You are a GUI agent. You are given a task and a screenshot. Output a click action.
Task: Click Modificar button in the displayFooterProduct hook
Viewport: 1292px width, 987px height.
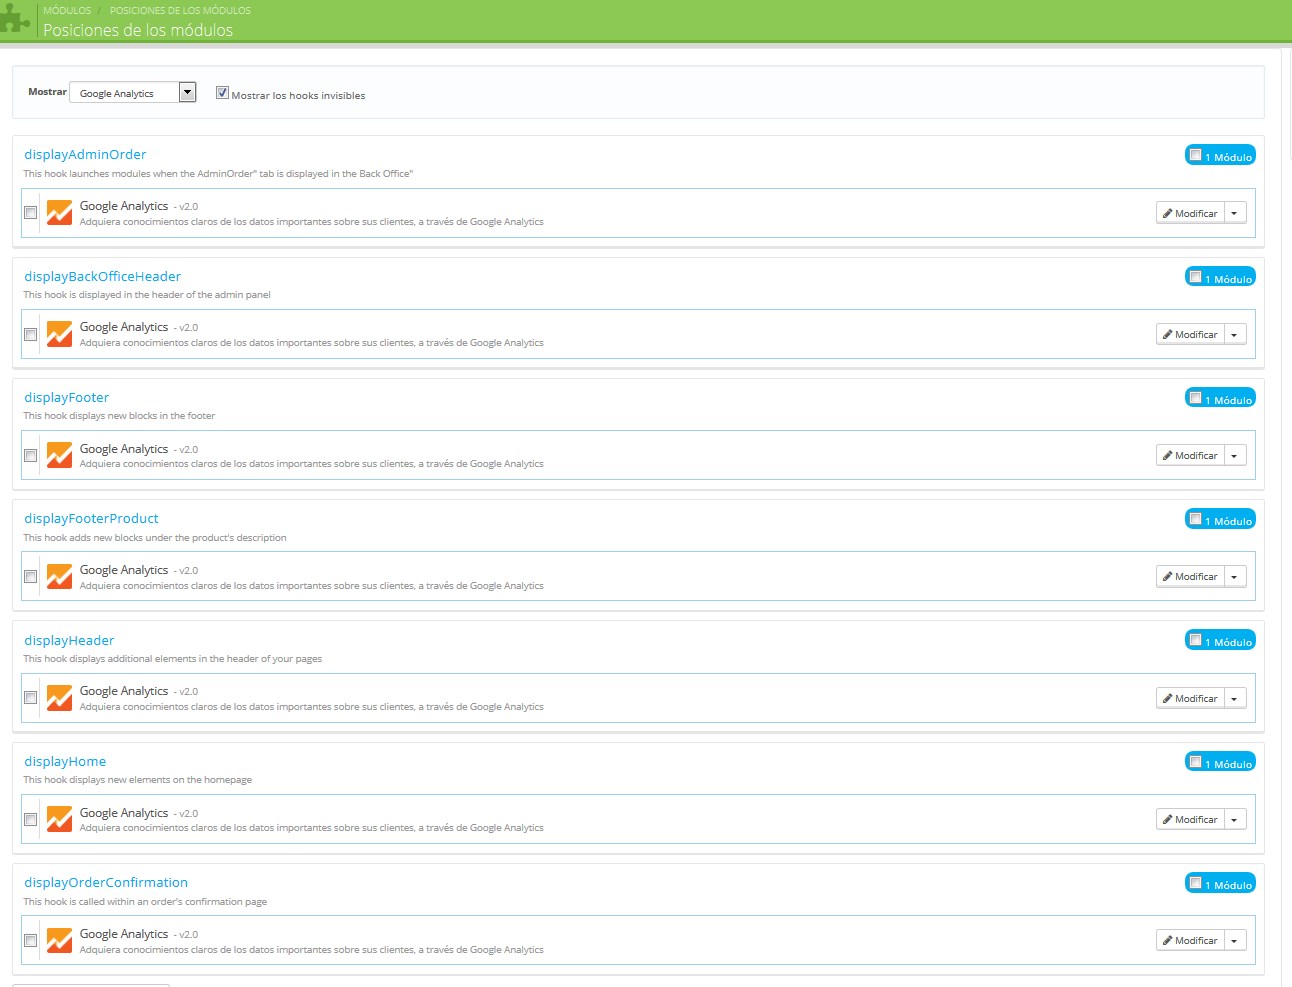click(1190, 577)
